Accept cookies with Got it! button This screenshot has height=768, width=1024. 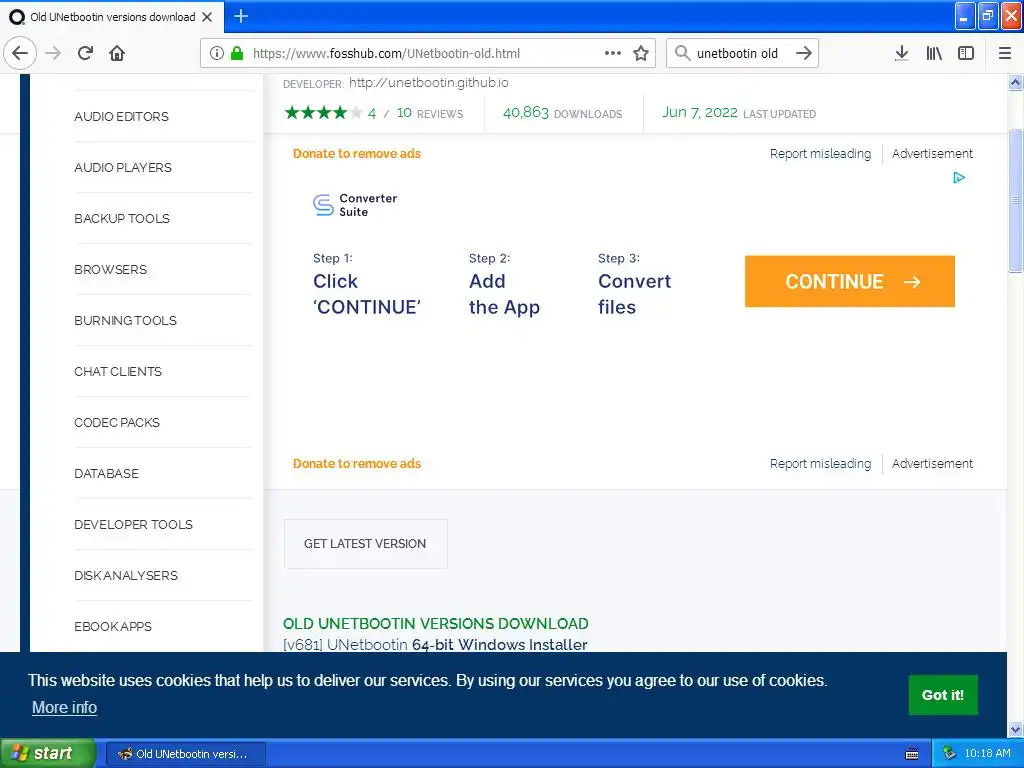pyautogui.click(x=943, y=695)
